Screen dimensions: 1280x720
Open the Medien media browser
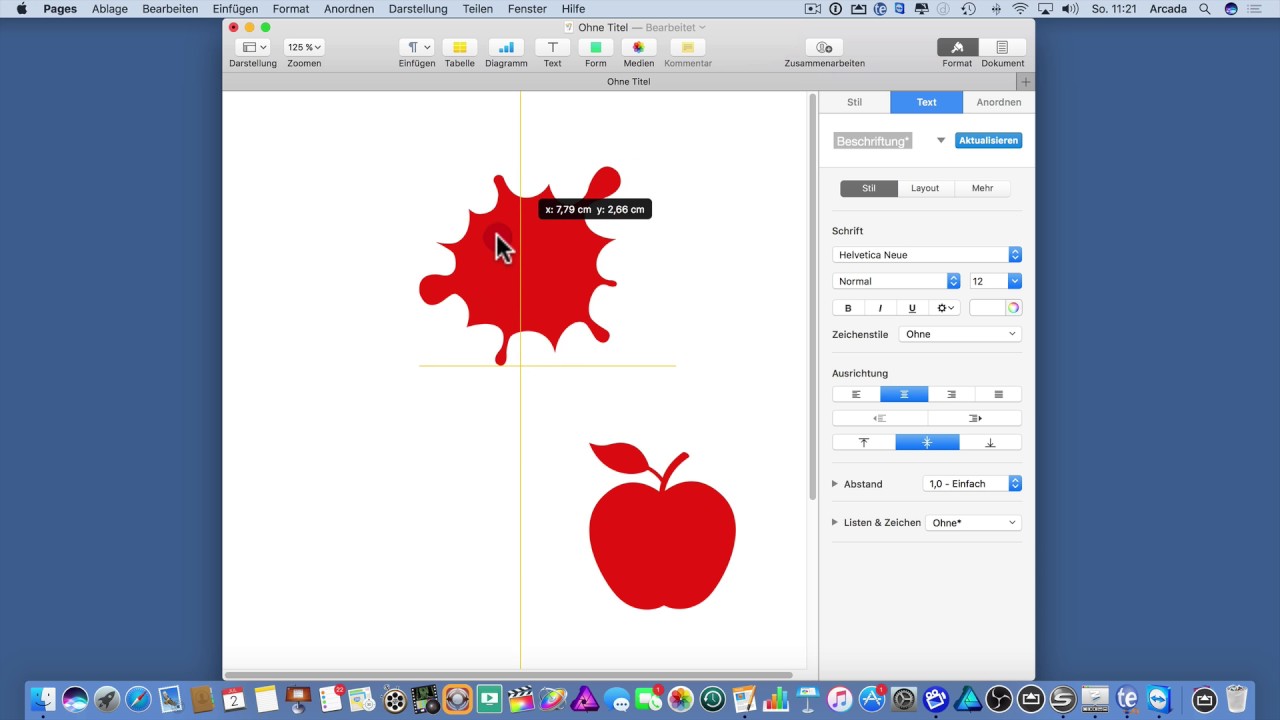[x=638, y=47]
